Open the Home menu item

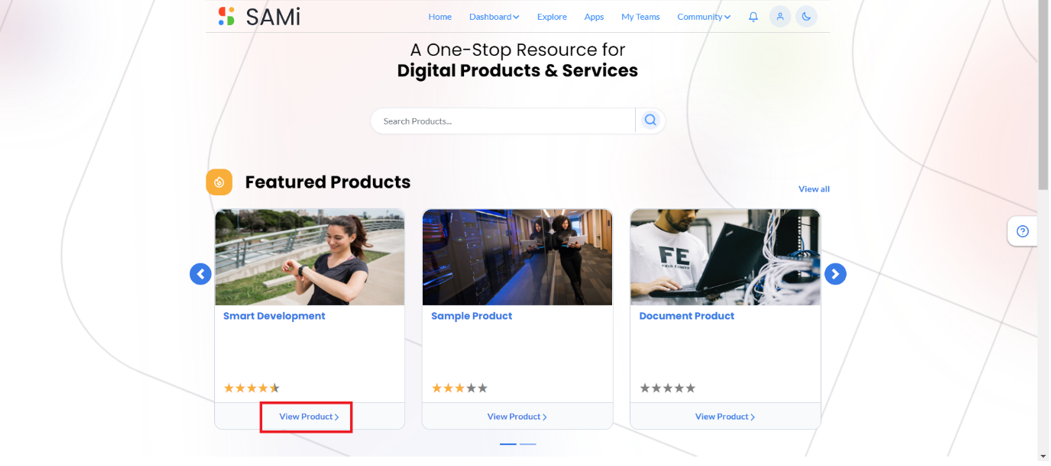(440, 17)
